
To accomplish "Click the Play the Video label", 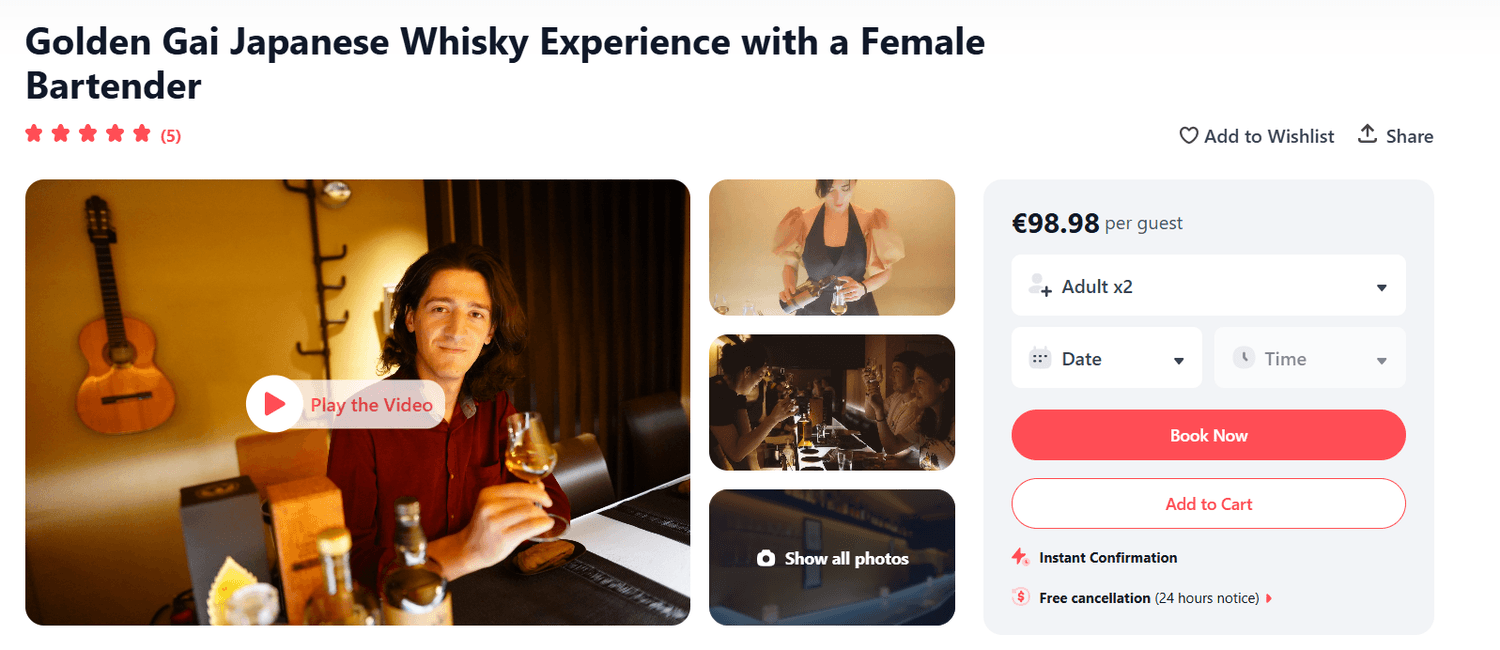I will (x=371, y=405).
